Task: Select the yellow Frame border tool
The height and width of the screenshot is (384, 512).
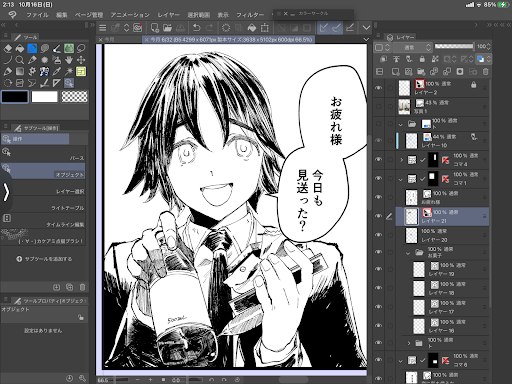Action: point(81,71)
